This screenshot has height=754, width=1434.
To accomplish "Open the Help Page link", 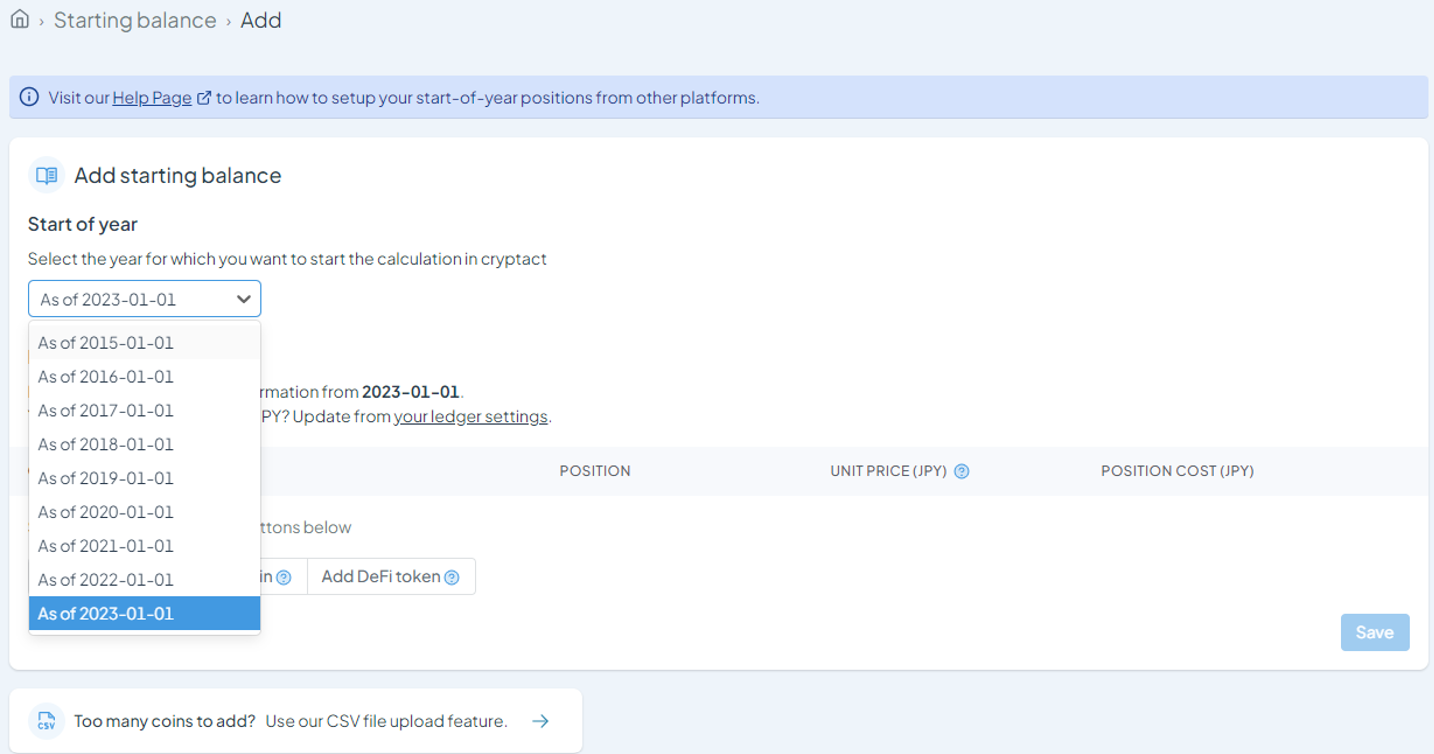I will click(152, 98).
